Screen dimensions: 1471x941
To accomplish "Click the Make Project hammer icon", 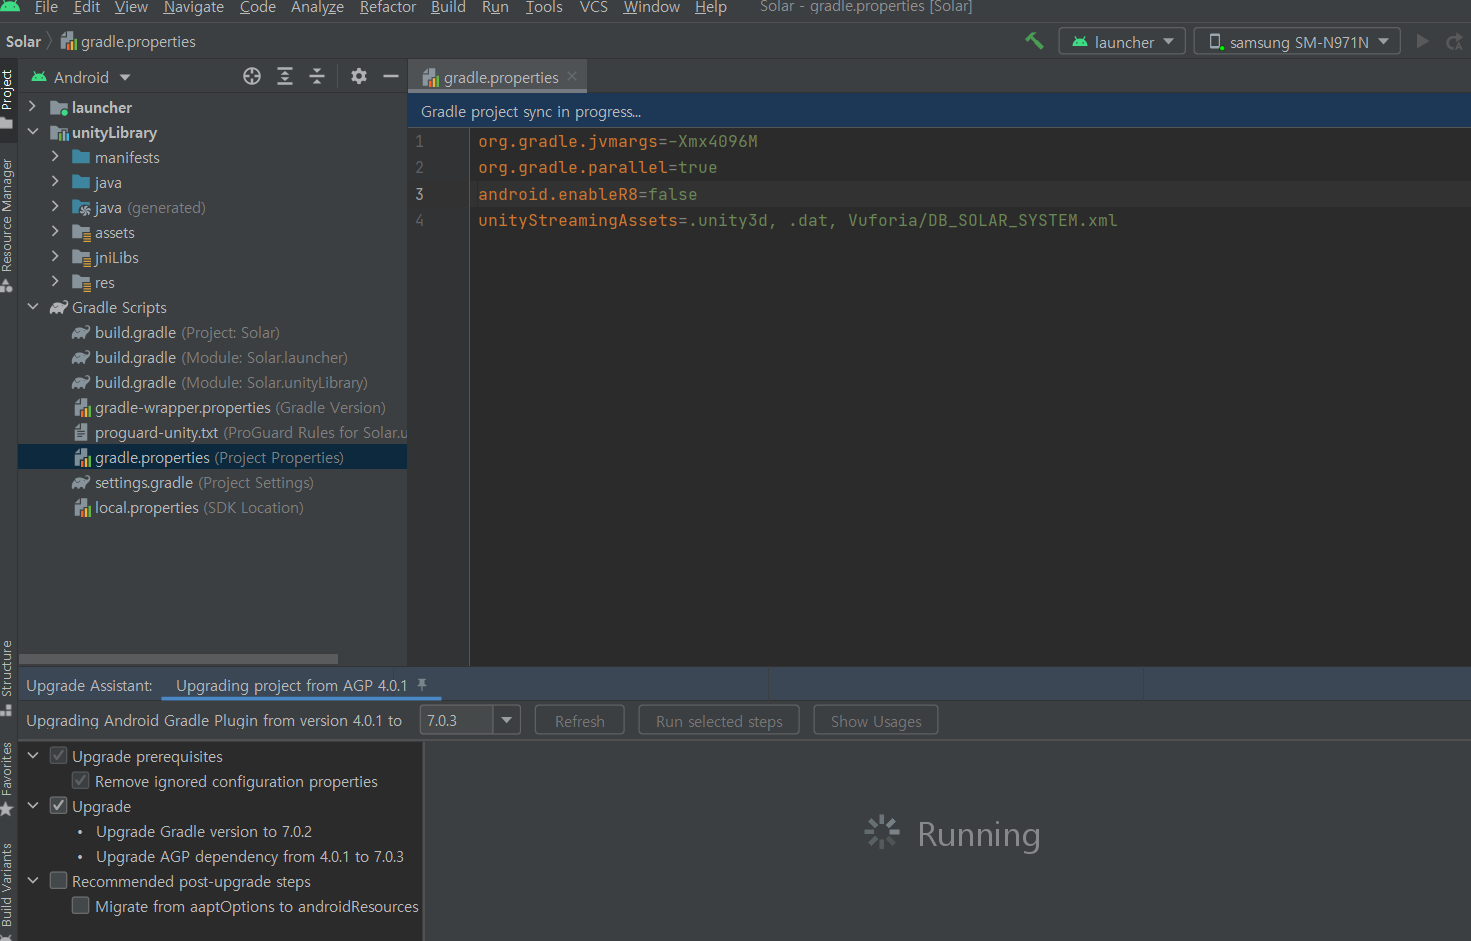I will 1034,41.
